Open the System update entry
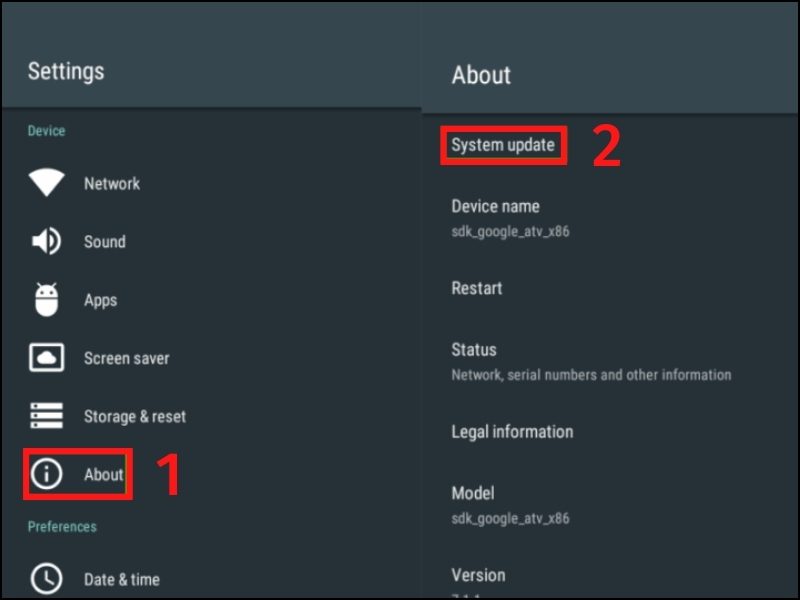Screen dimensions: 800x600 tap(504, 144)
